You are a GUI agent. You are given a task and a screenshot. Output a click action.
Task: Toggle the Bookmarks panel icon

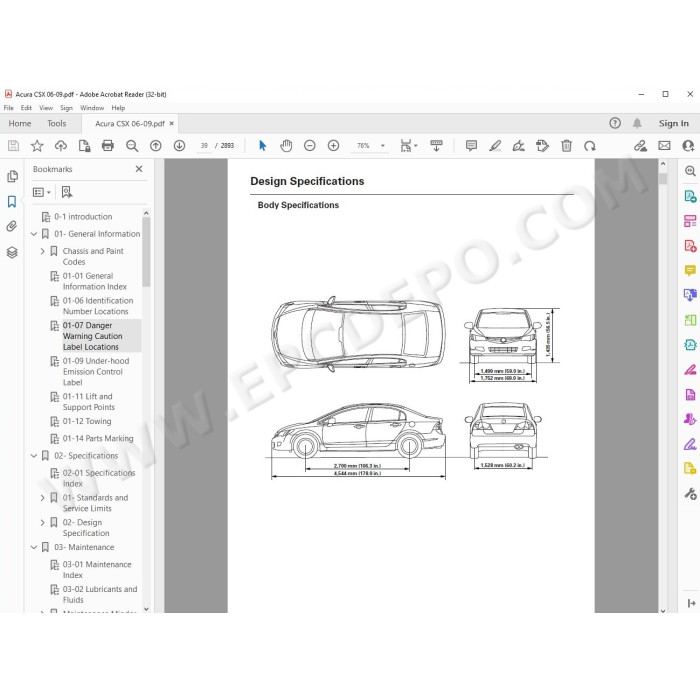point(12,201)
